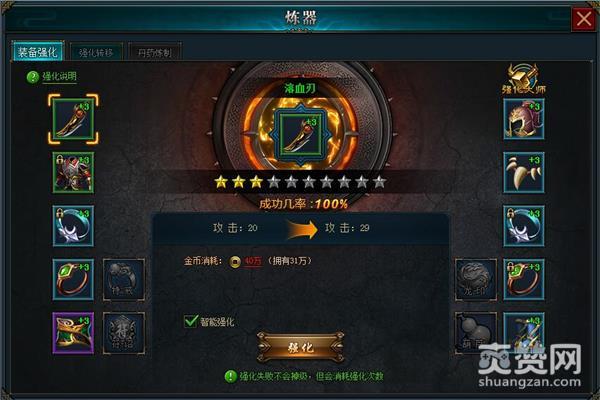Select the right green gem ring slot
This screenshot has height=400, width=600.
click(524, 280)
